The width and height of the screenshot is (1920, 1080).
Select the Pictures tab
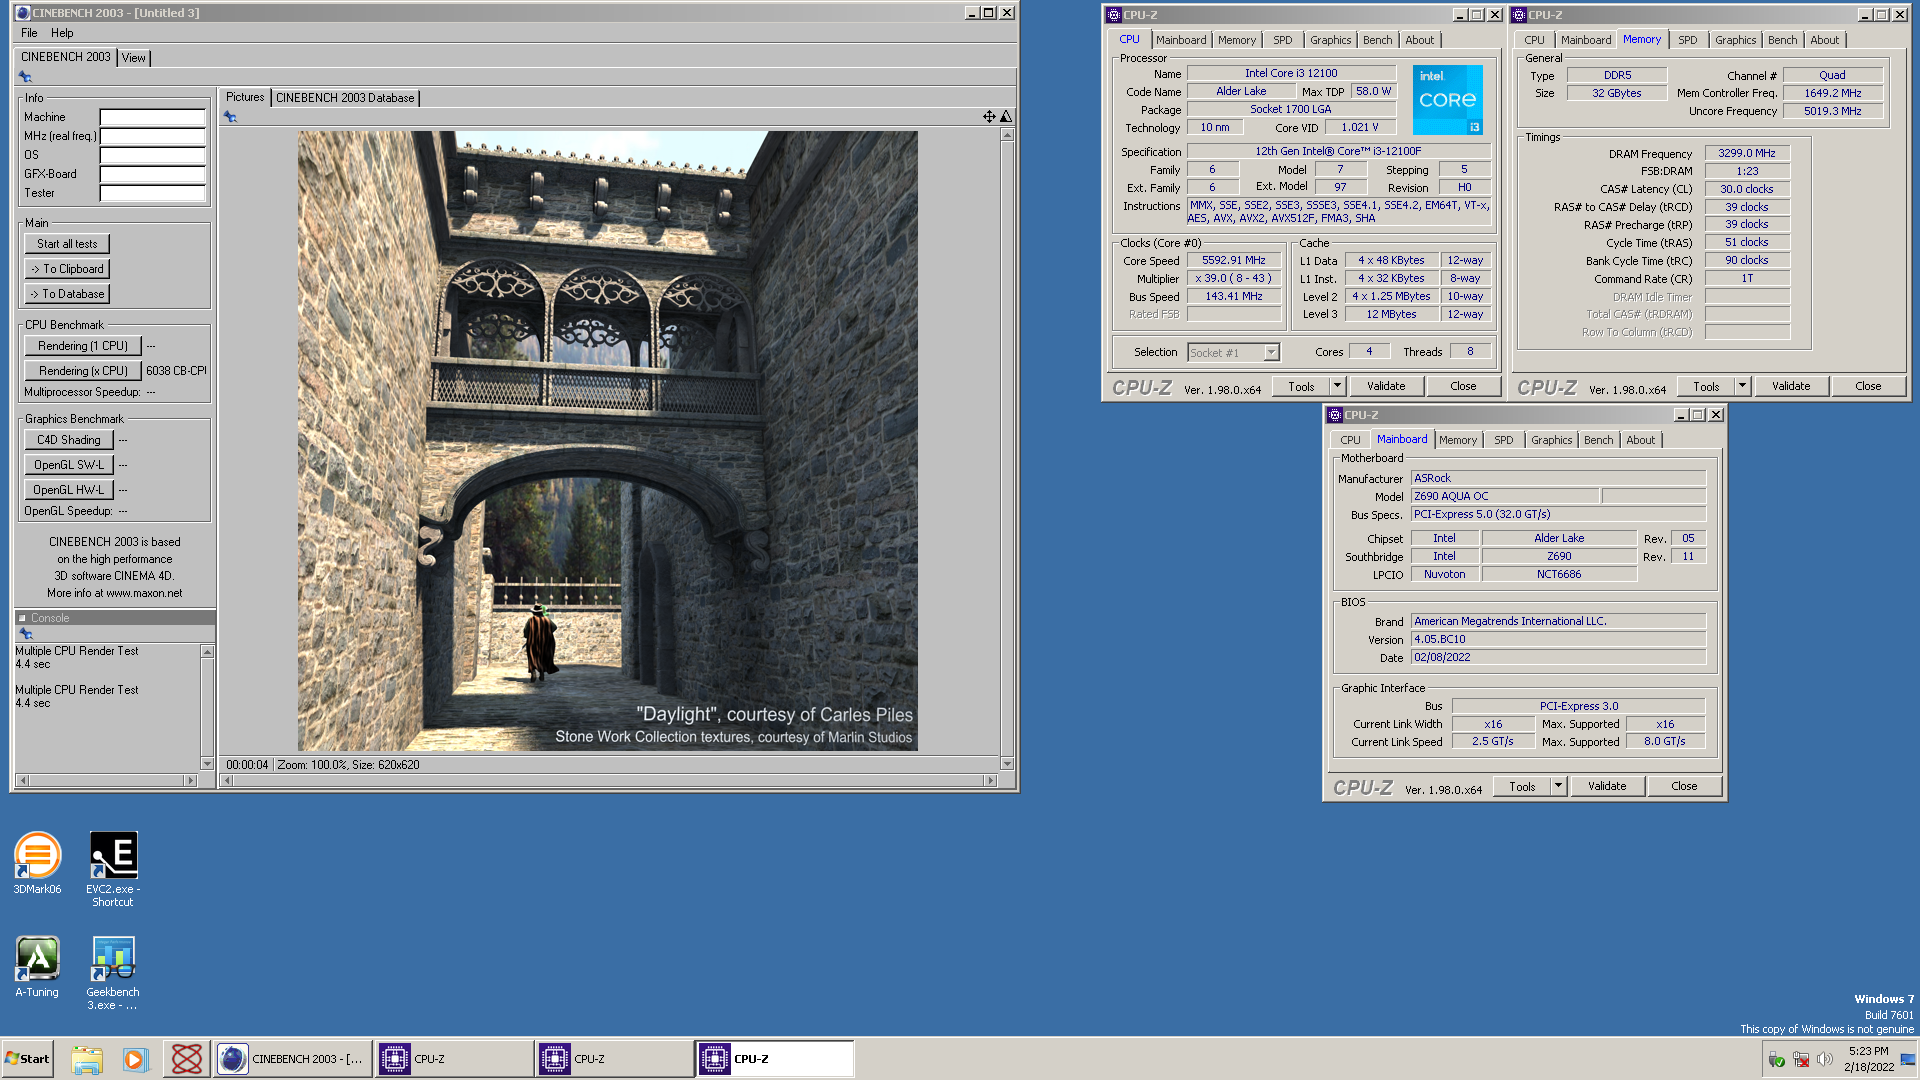coord(245,97)
